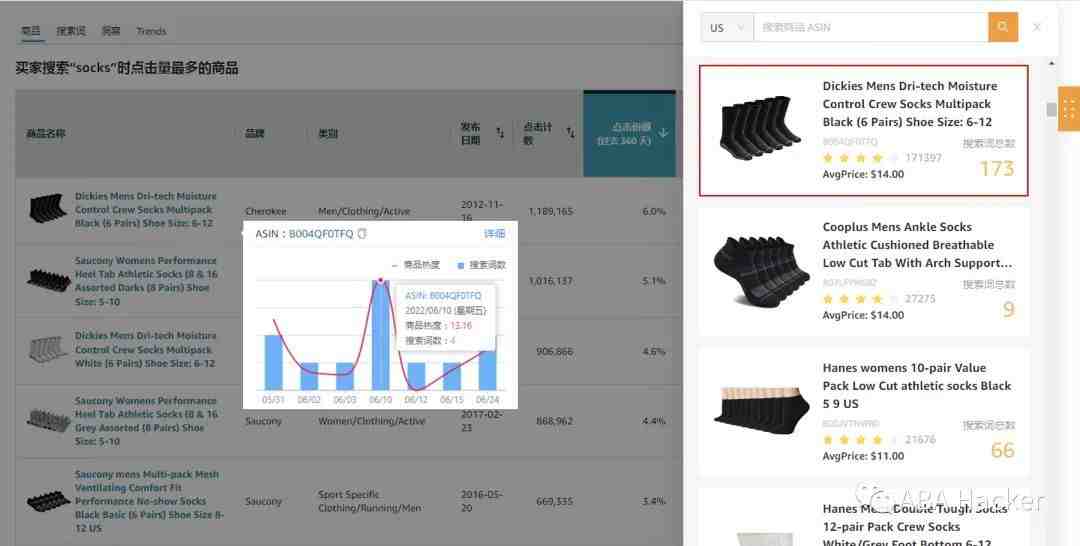
Task: Open the 详细 details link in popup
Action: click(494, 233)
